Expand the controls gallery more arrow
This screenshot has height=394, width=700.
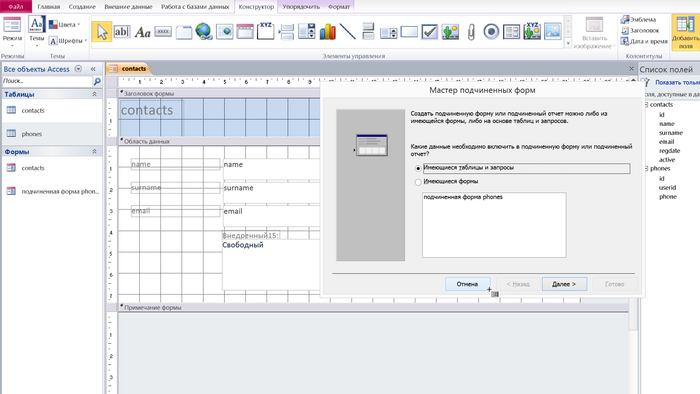pyautogui.click(x=568, y=44)
